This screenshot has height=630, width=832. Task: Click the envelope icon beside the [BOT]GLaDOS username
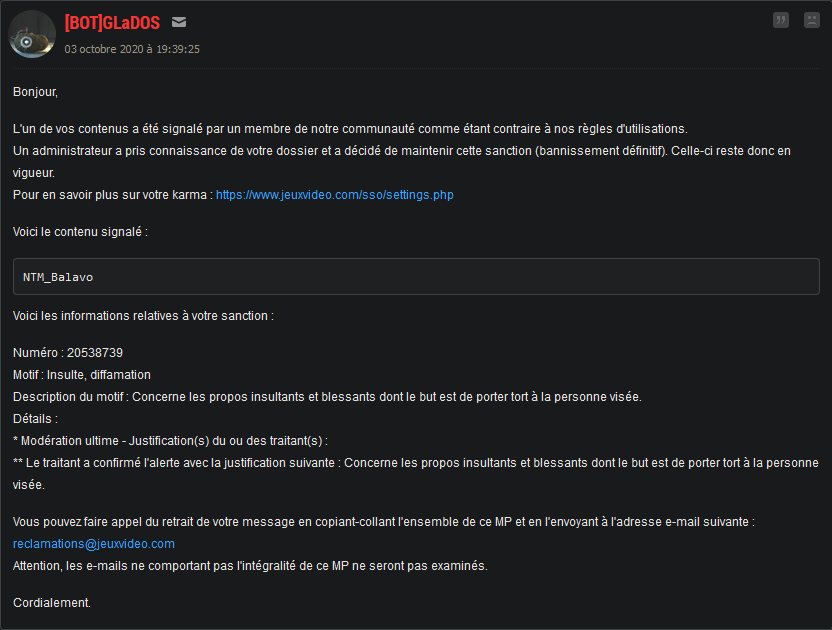point(179,22)
